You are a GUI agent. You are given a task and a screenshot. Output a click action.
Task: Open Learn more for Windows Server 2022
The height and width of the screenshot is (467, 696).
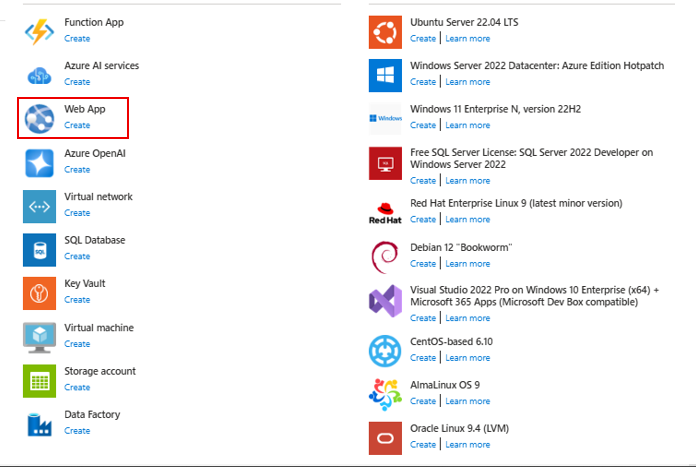point(468,82)
